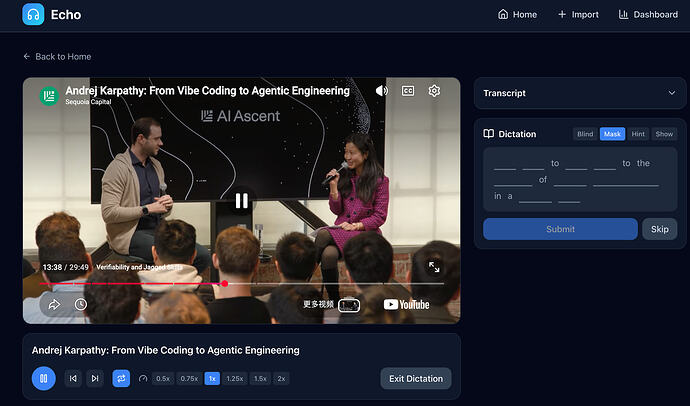Viewport: 690px width, 406px height.
Task: Click the 13:38 / 29:49 time display
Action: pos(65,267)
